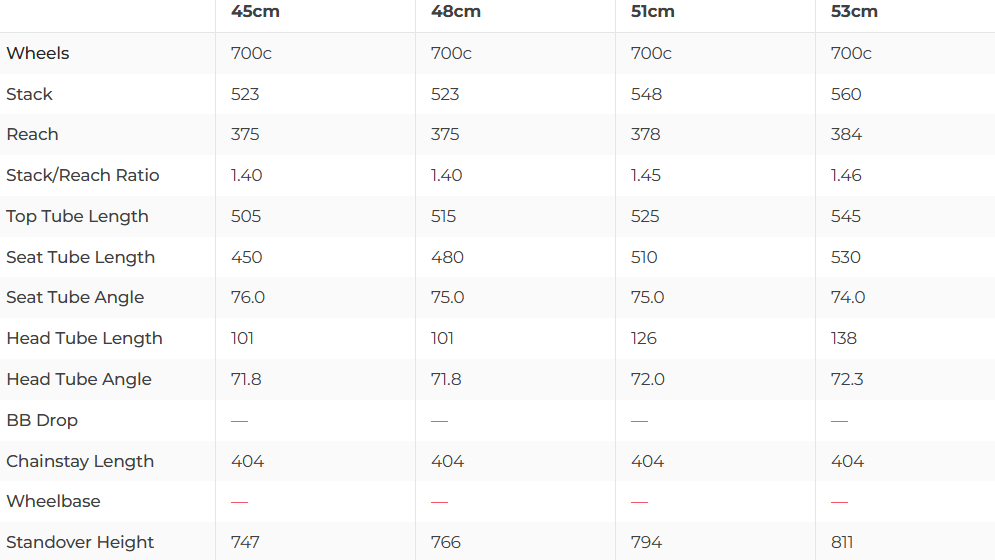The width and height of the screenshot is (995, 560).
Task: Click the Wheelbase row label
Action: tap(53, 501)
